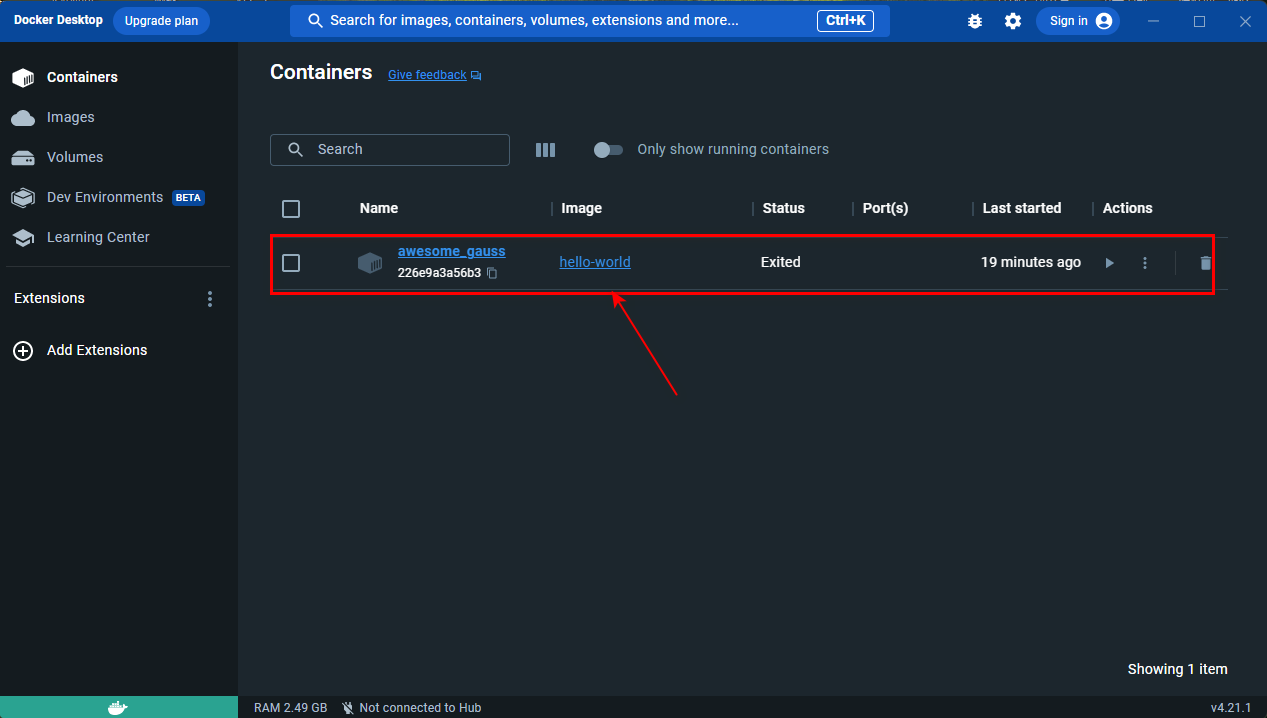Click Add Extensions
Screen dimensions: 1267x718
point(97,350)
